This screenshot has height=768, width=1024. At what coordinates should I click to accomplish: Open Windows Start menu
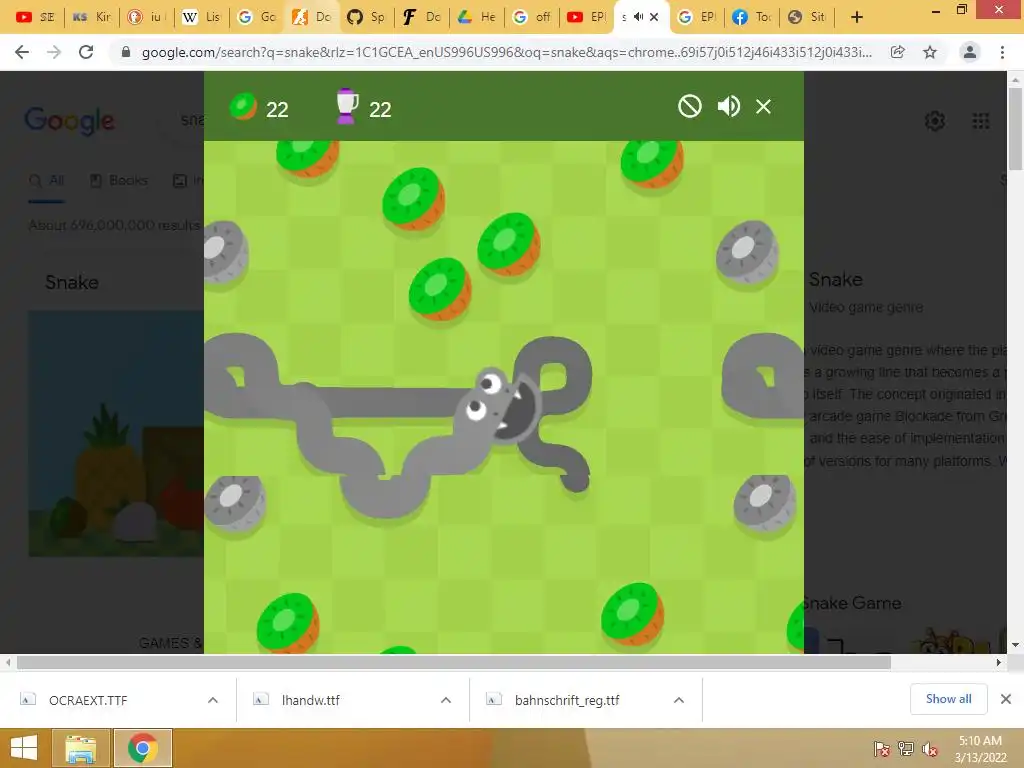tap(24, 748)
